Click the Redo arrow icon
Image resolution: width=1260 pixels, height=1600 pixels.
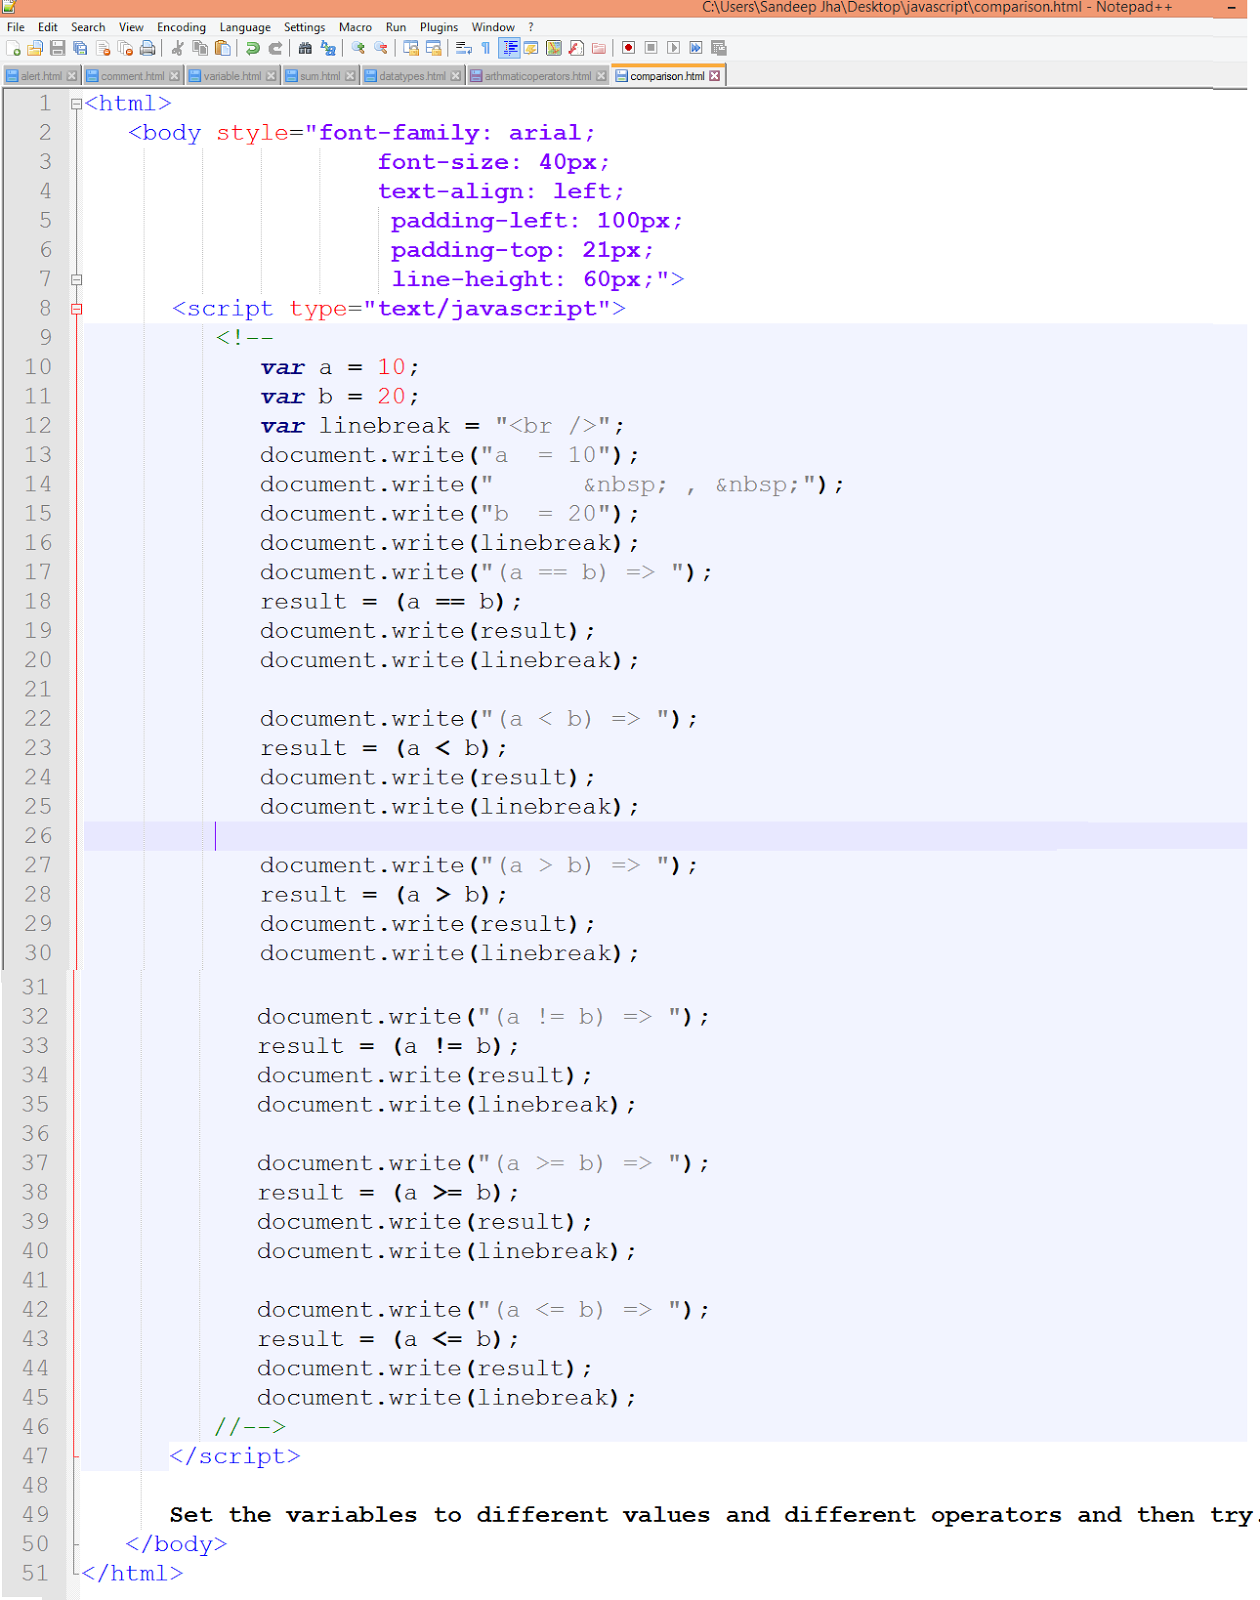(x=275, y=48)
